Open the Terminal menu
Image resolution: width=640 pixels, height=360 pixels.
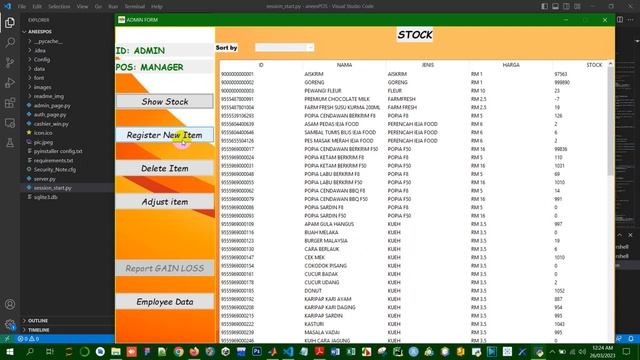click(x=135, y=7)
